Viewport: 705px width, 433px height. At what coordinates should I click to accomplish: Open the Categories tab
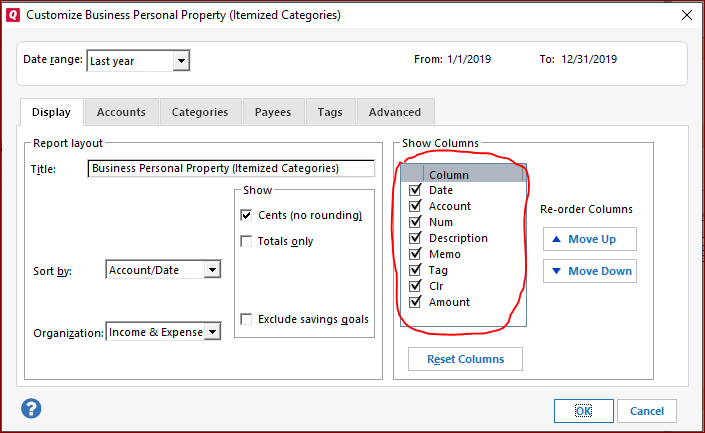click(x=200, y=112)
